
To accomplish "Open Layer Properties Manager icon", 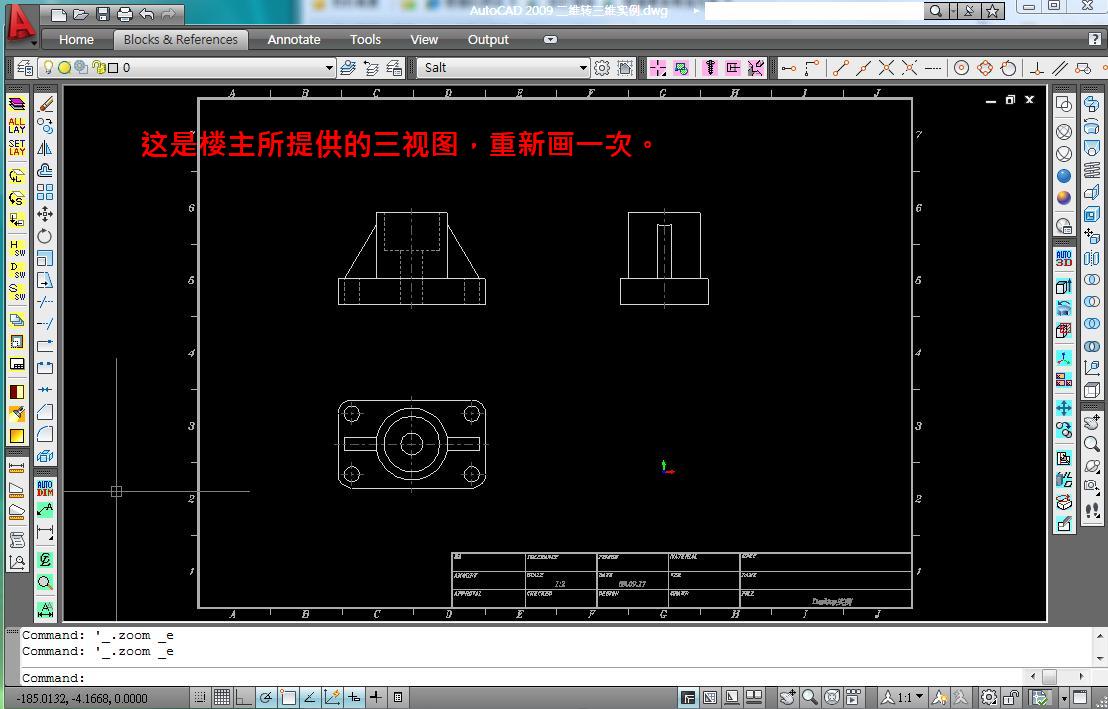I will point(25,68).
